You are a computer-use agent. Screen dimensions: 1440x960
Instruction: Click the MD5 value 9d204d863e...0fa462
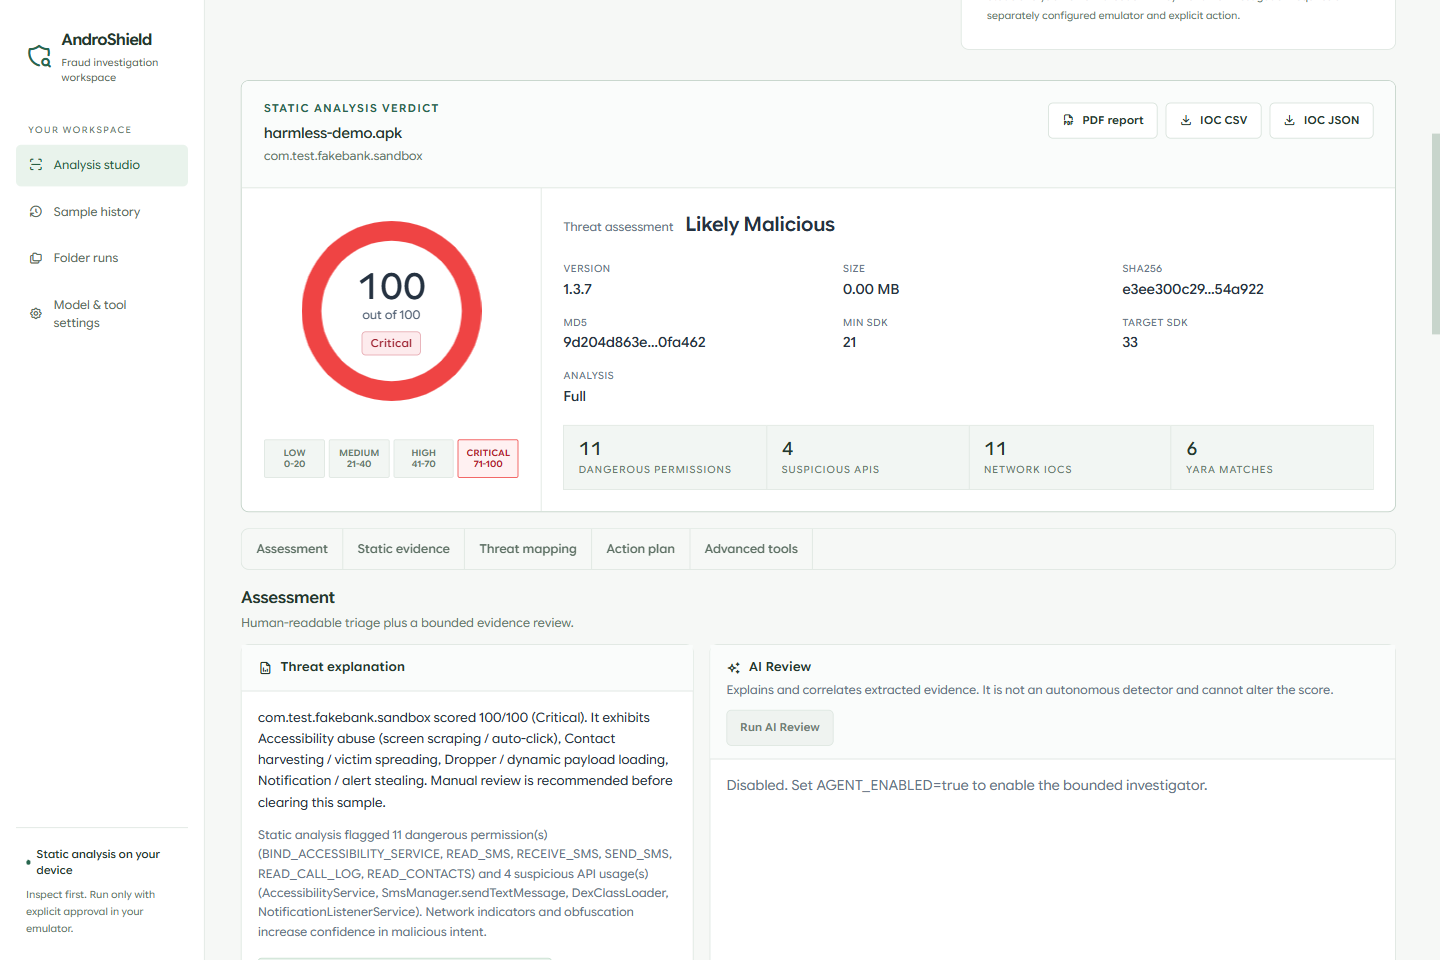point(634,342)
